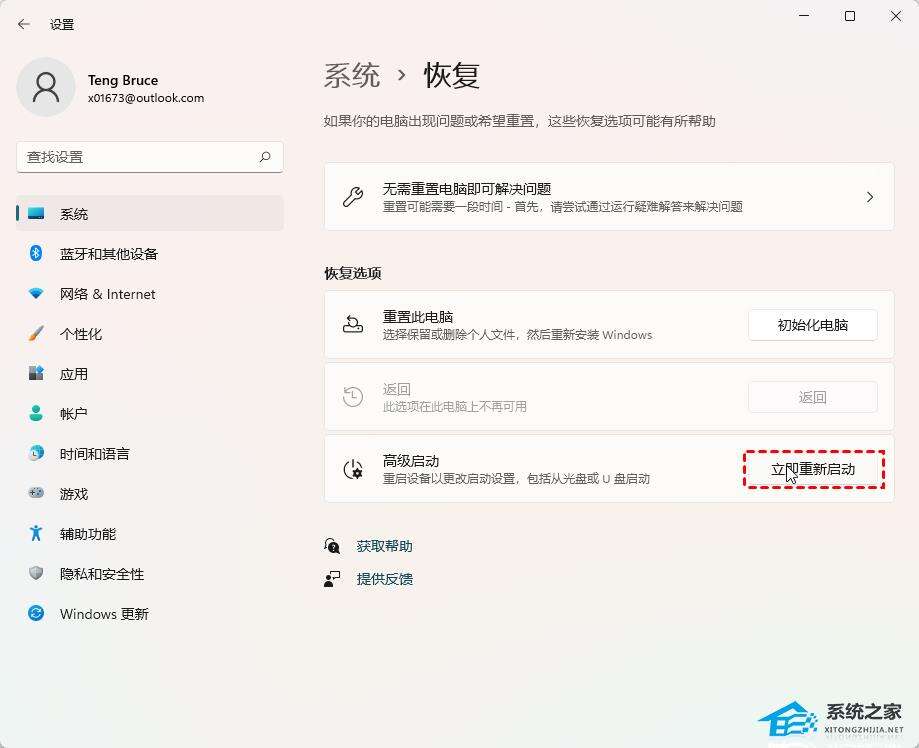Click the get help headset icon

point(332,546)
